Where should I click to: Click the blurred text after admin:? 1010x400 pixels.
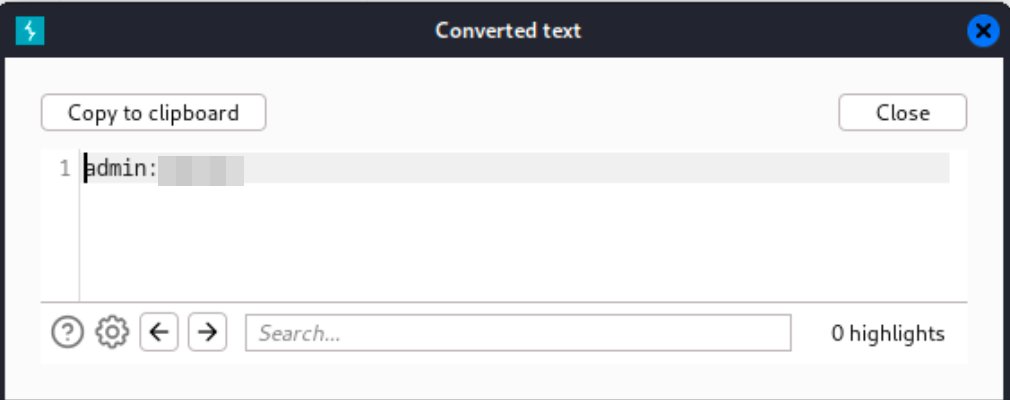[x=202, y=169]
